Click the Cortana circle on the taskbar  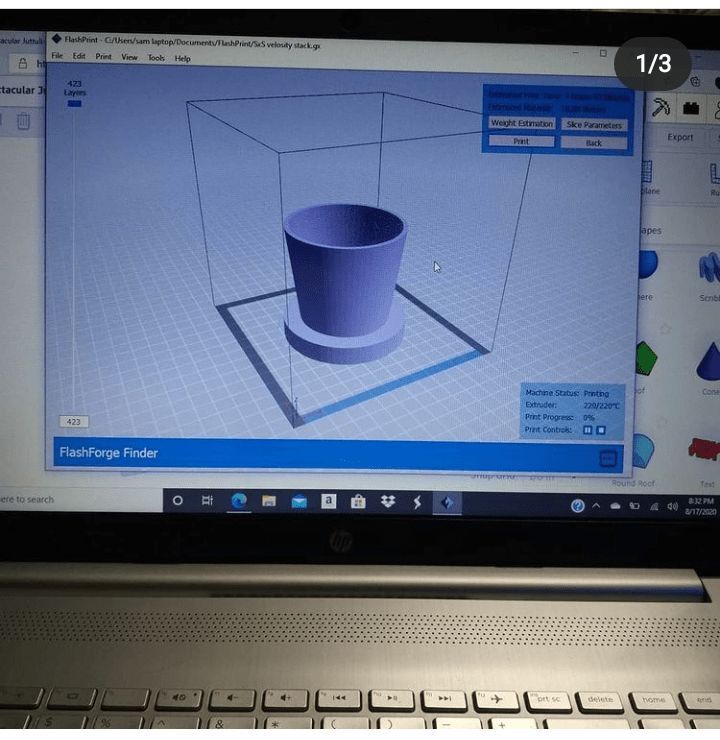point(177,500)
